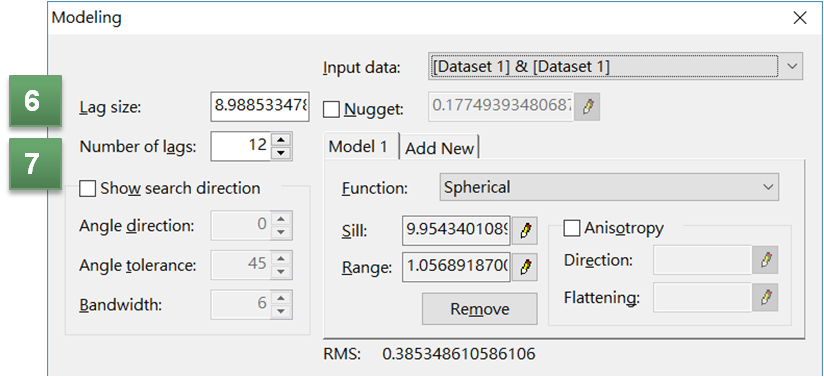Click the pencil icon beside Flattening field
This screenshot has width=824, height=377.
coord(765,298)
